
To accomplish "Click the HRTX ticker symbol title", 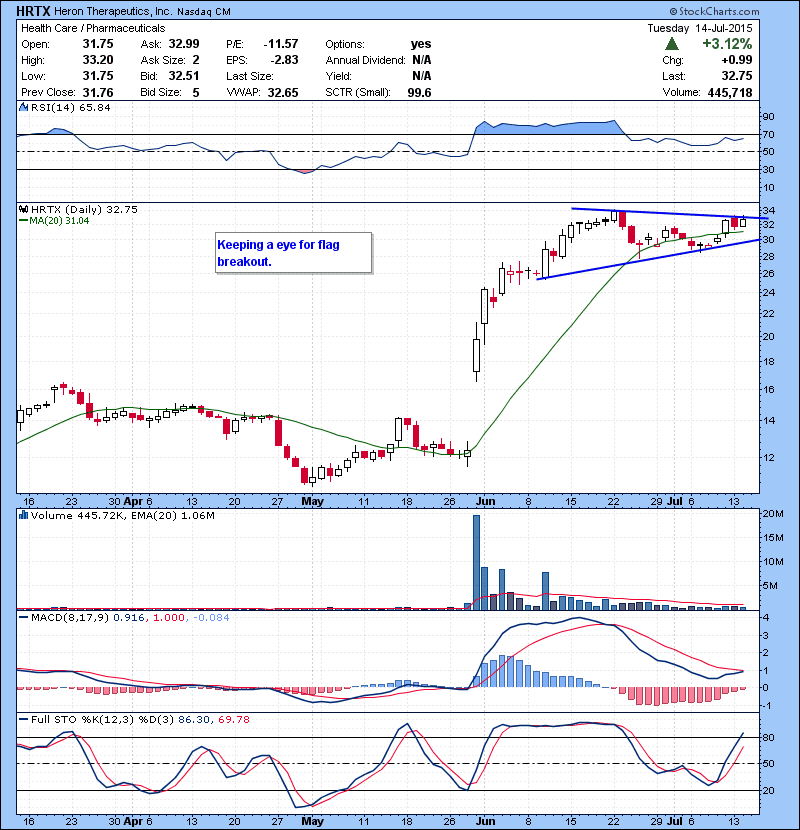I will (34, 11).
